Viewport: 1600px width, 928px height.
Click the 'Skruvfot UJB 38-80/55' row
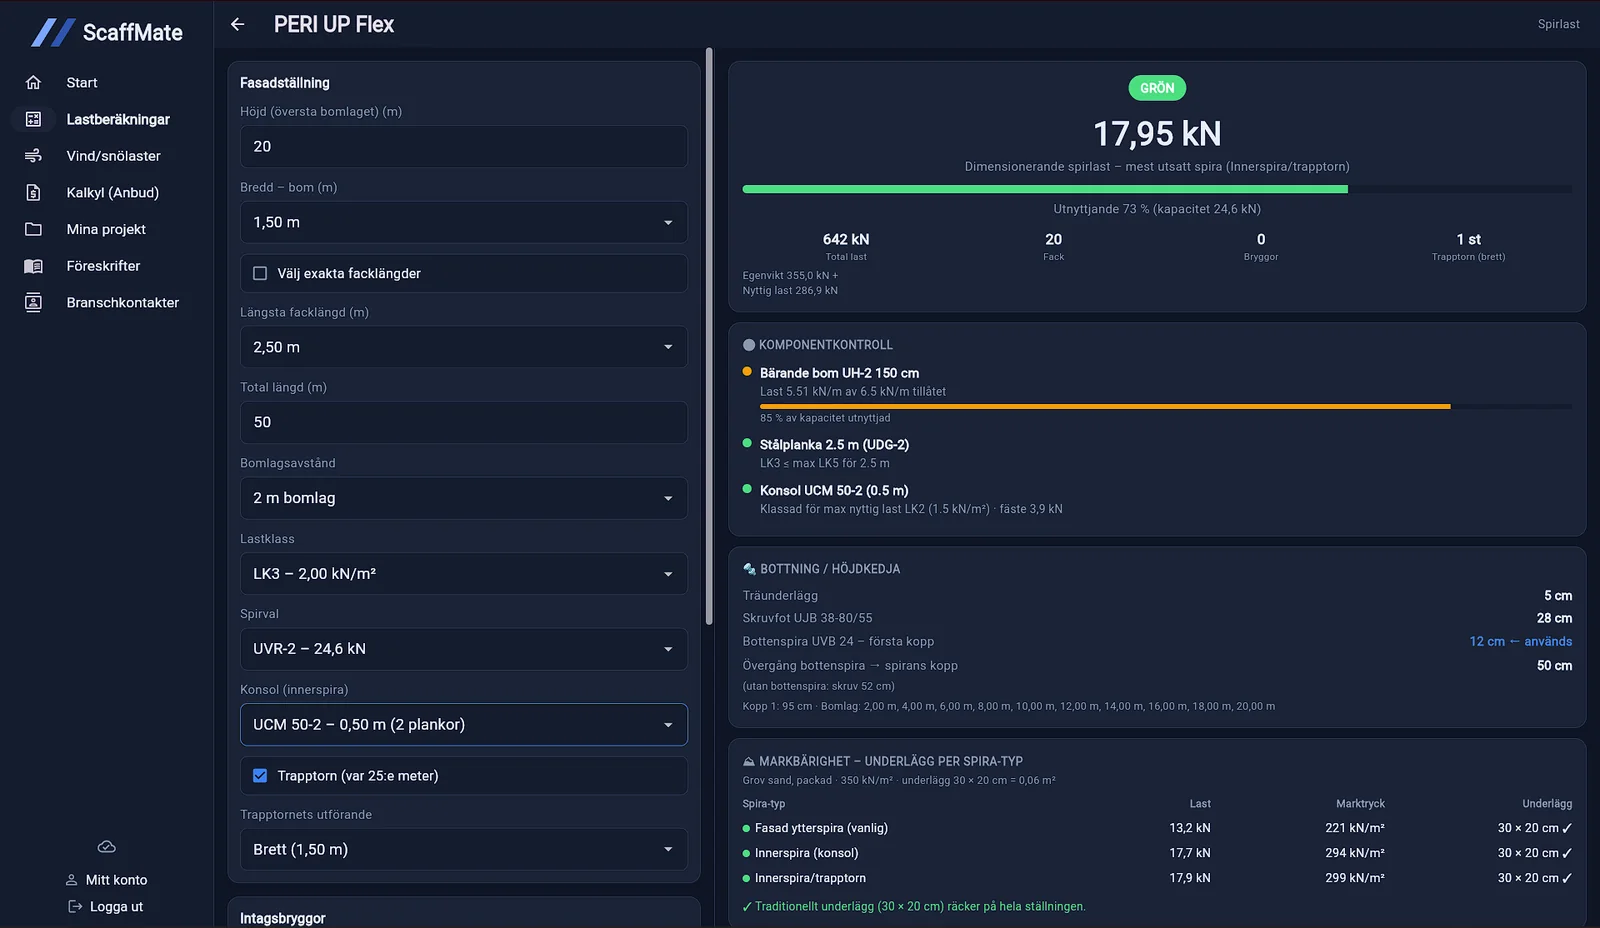pos(1157,618)
